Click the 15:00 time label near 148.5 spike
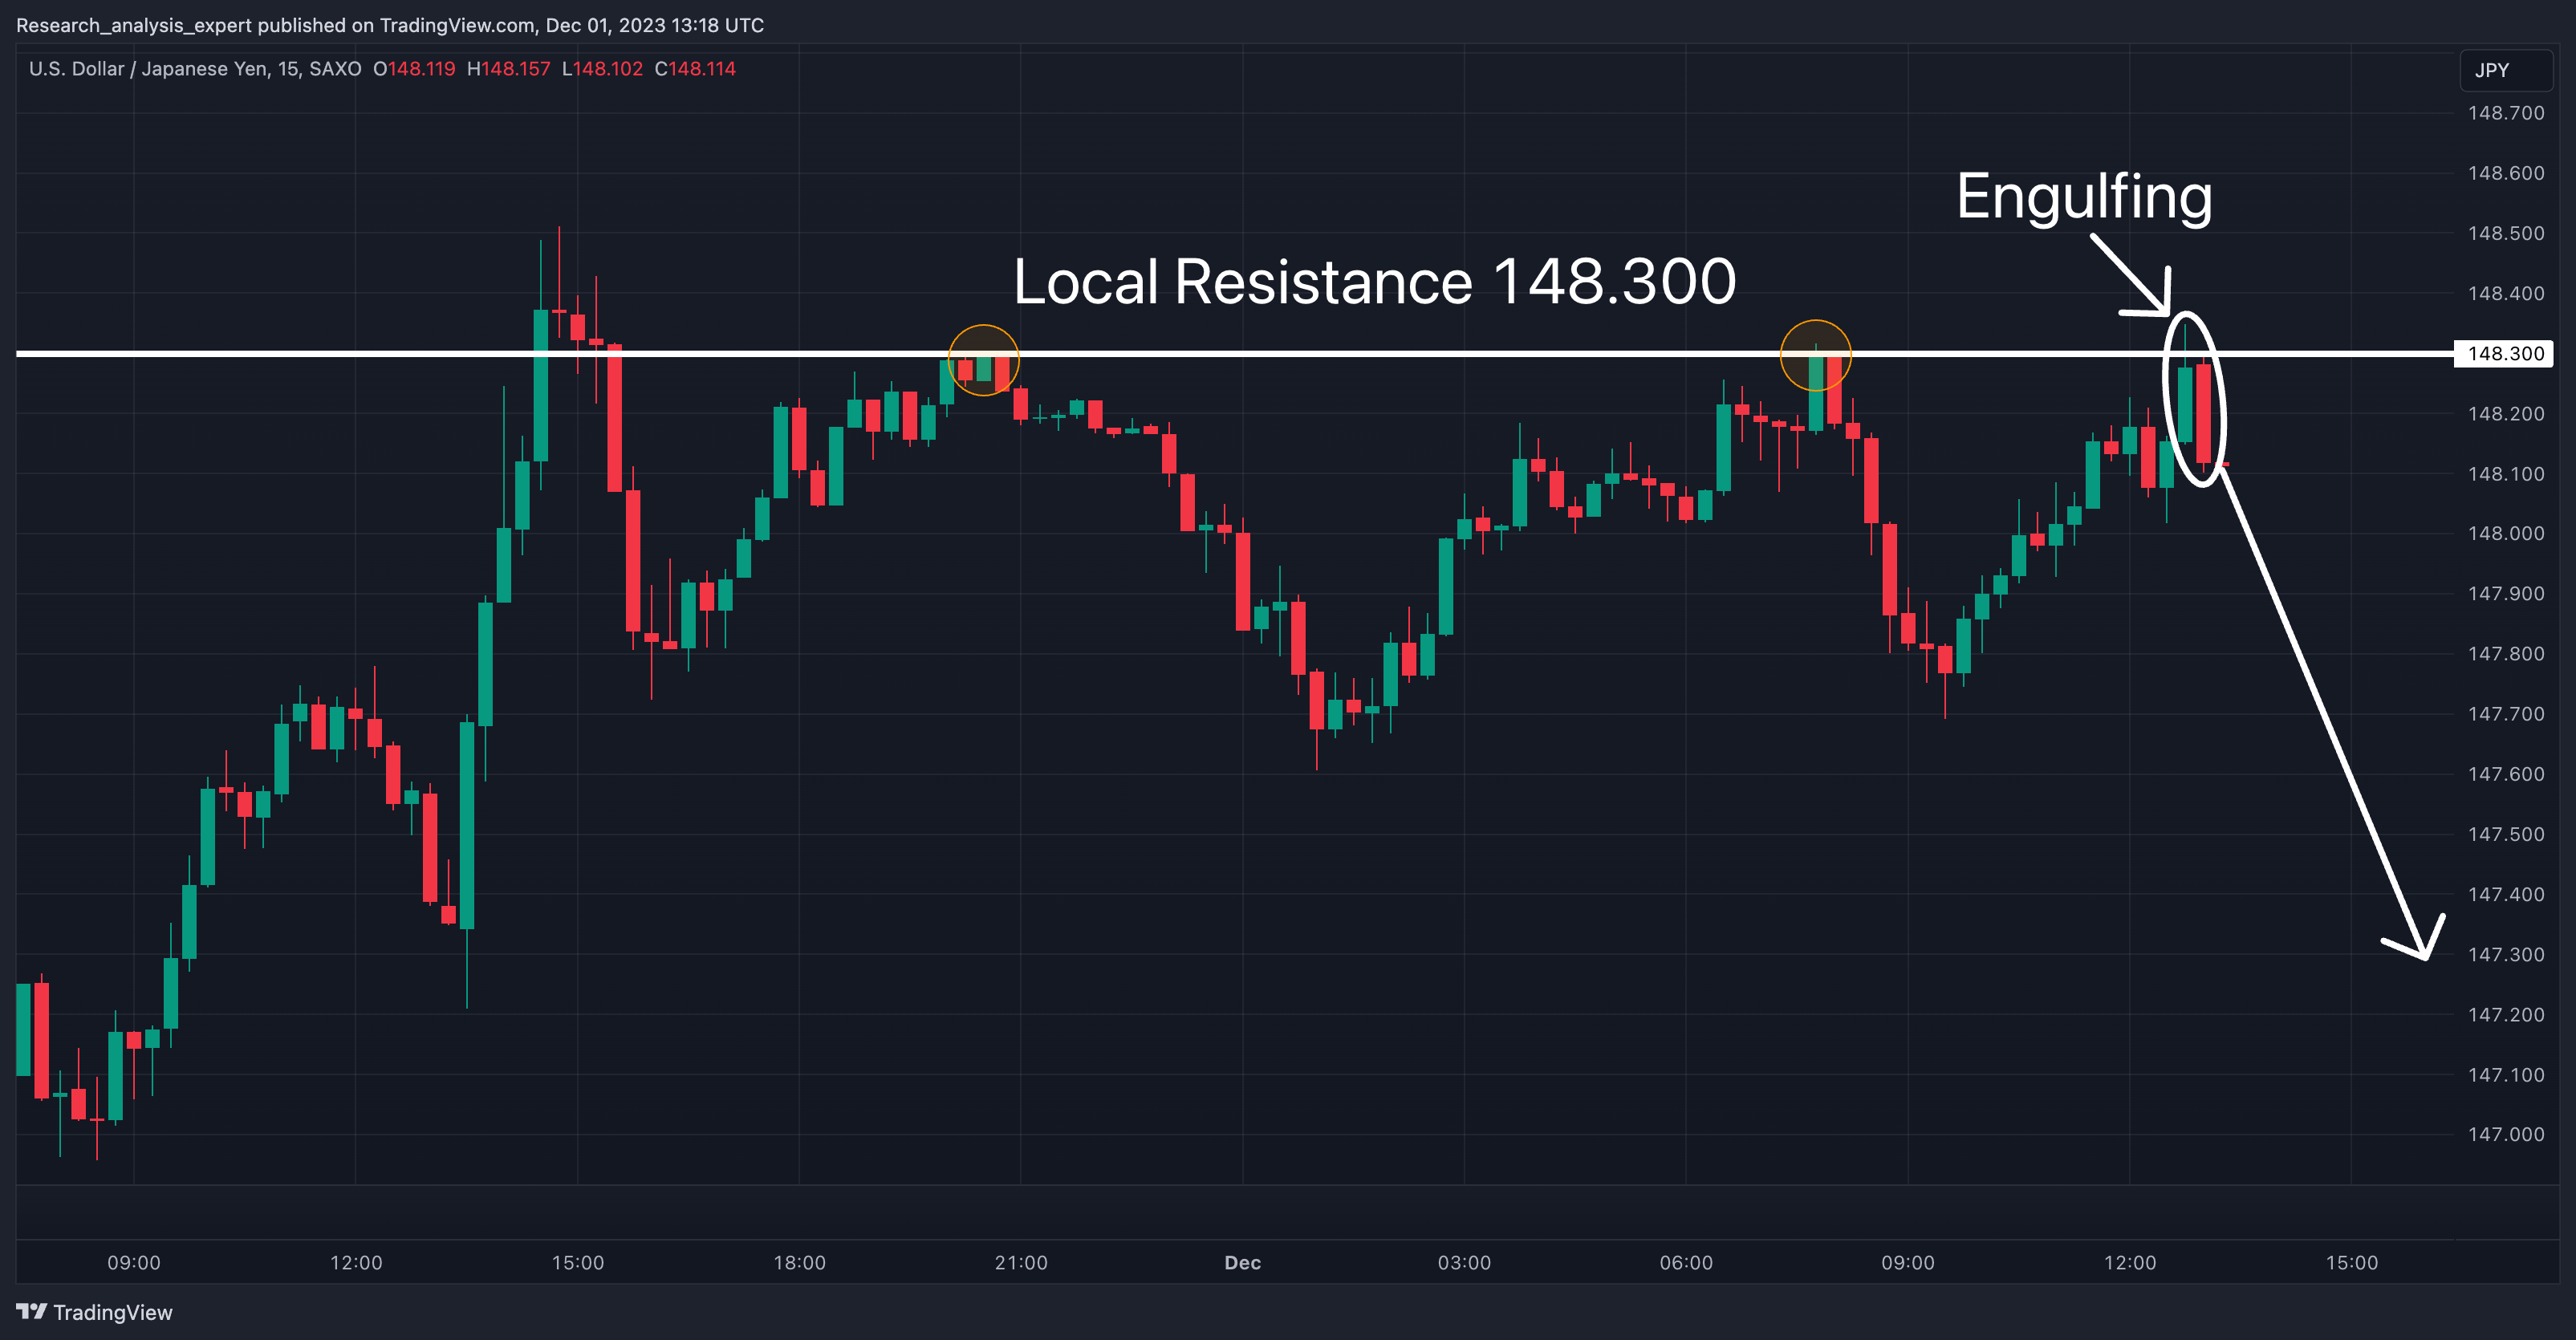 [578, 1262]
